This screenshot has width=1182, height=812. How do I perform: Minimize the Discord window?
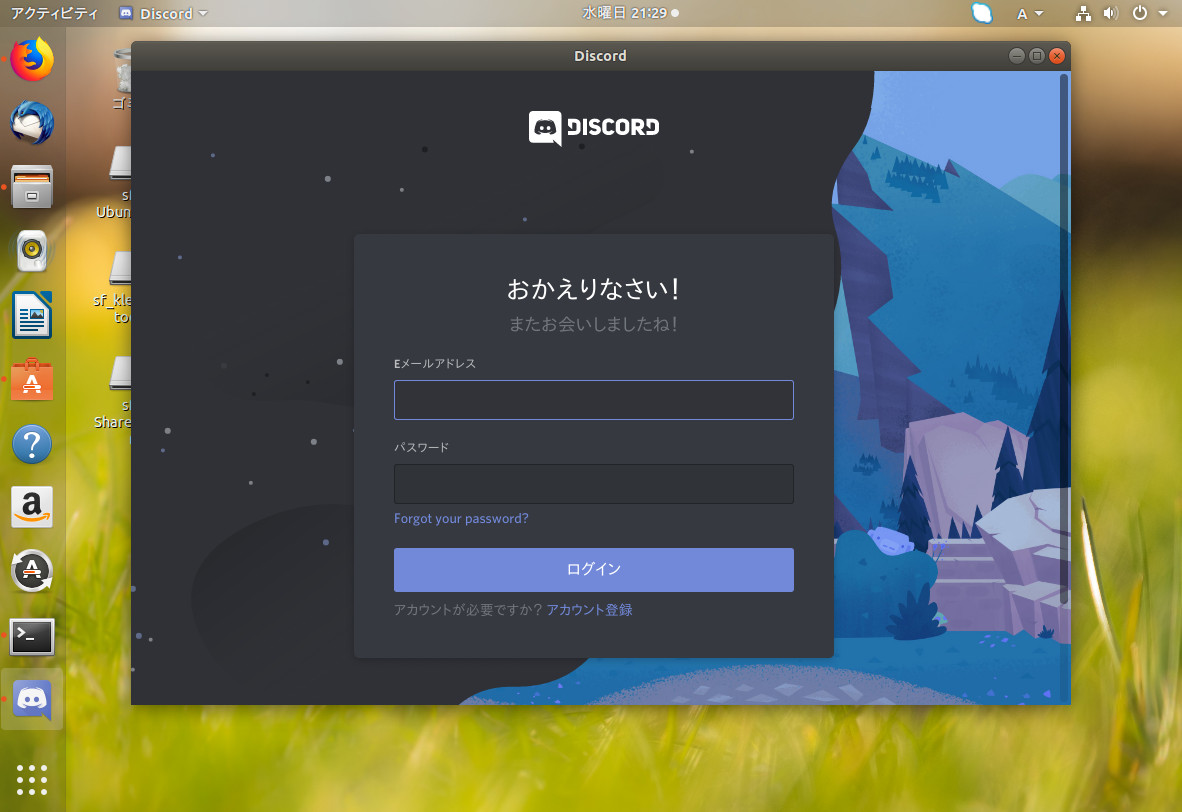pos(1016,56)
